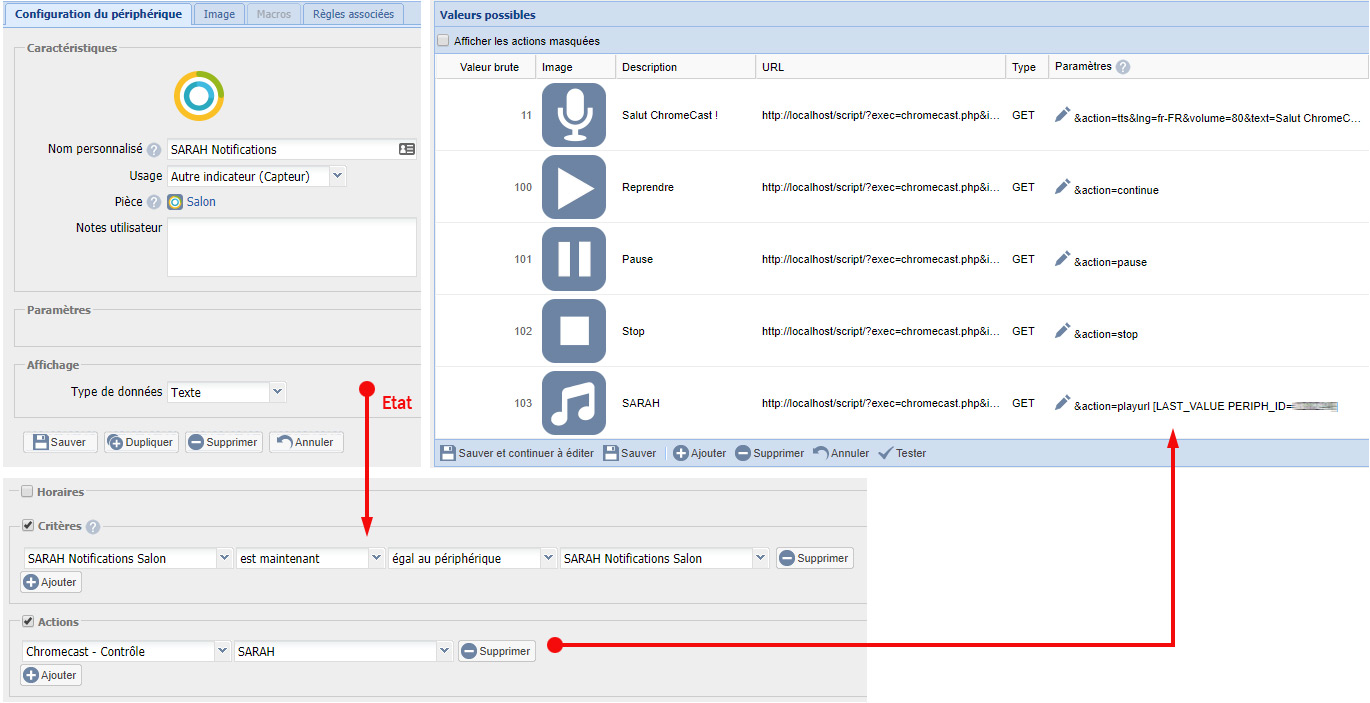The image size is (1370, 703).
Task: Click the Dupliquer button
Action: [x=141, y=442]
